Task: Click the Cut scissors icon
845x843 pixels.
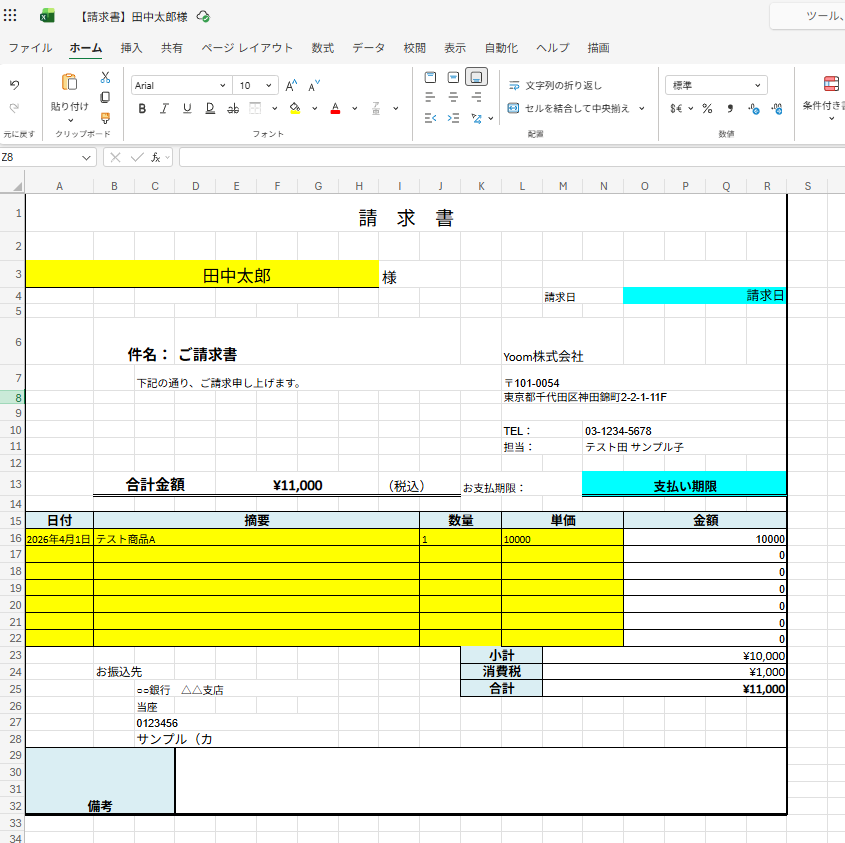Action: click(105, 77)
